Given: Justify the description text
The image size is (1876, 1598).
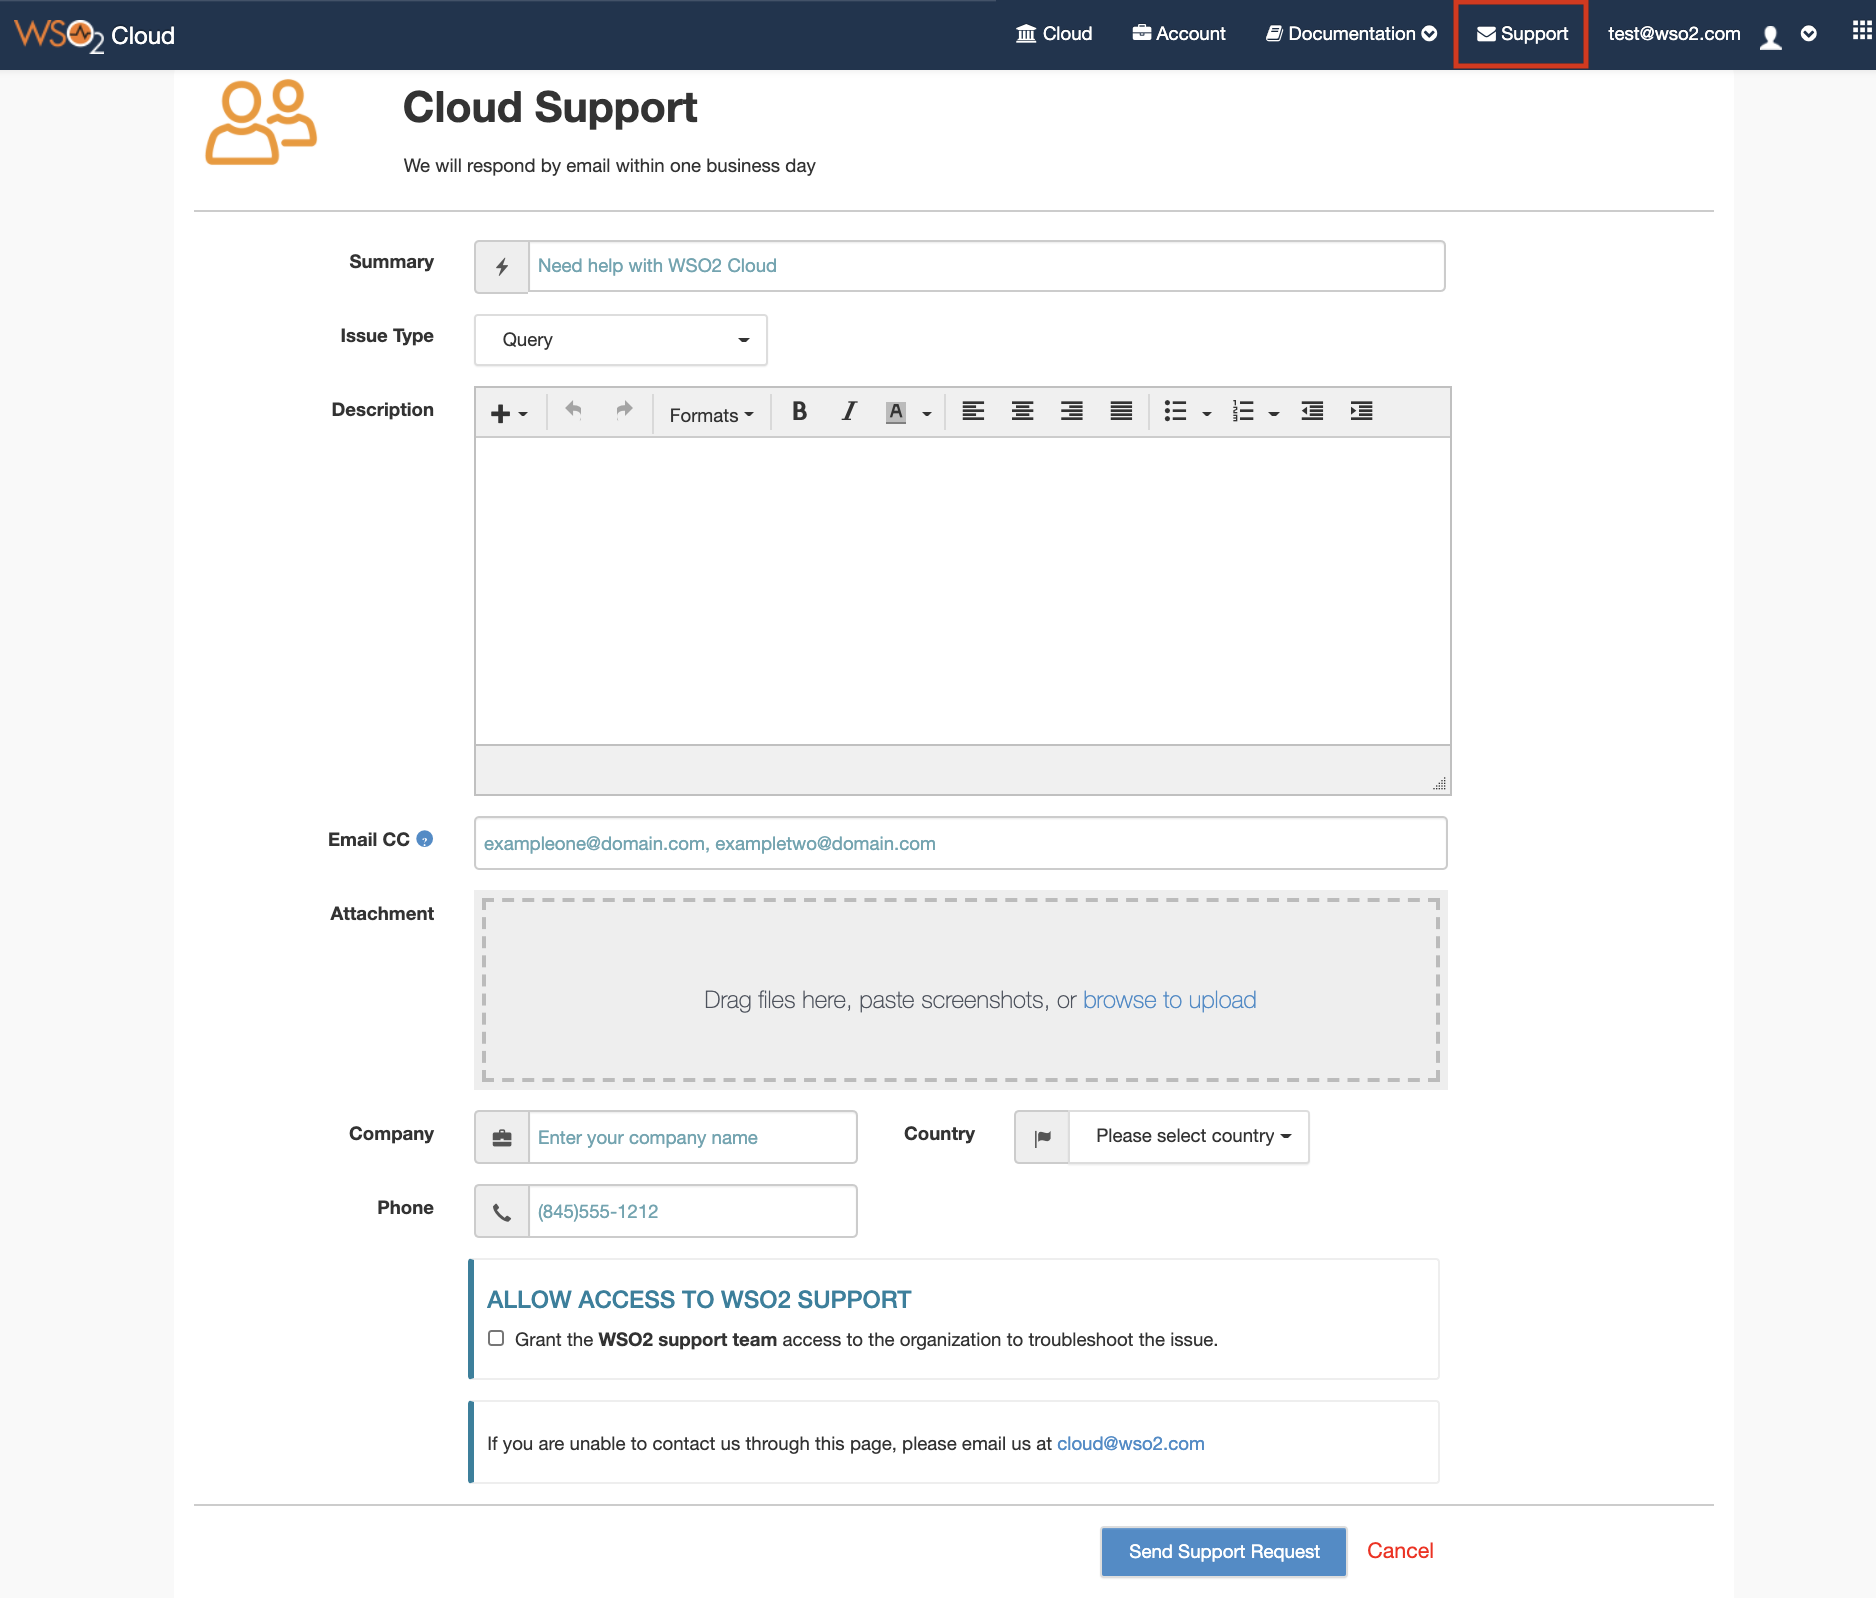Looking at the screenshot, I should pos(1121,412).
